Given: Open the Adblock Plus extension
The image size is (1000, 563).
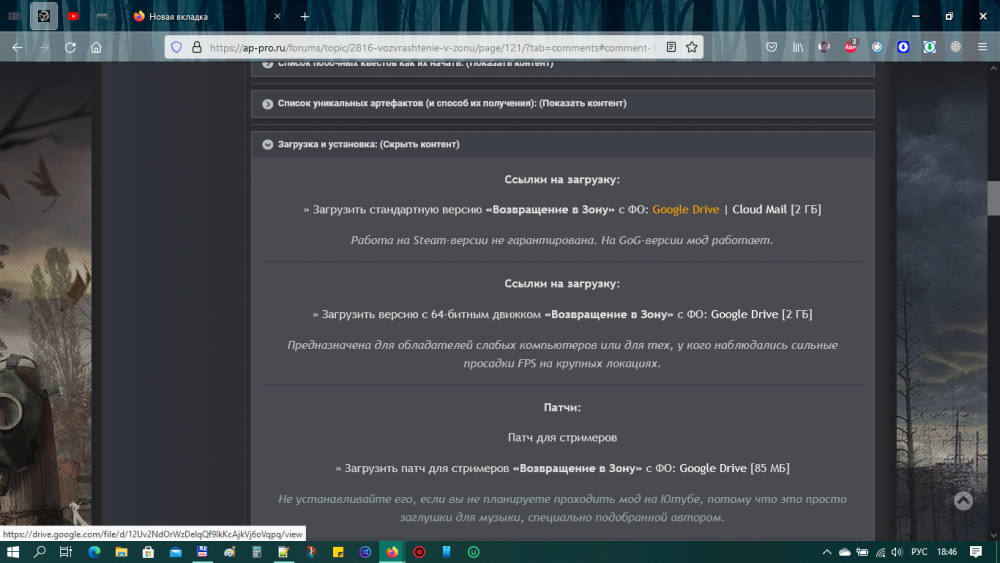Looking at the screenshot, I should [850, 47].
